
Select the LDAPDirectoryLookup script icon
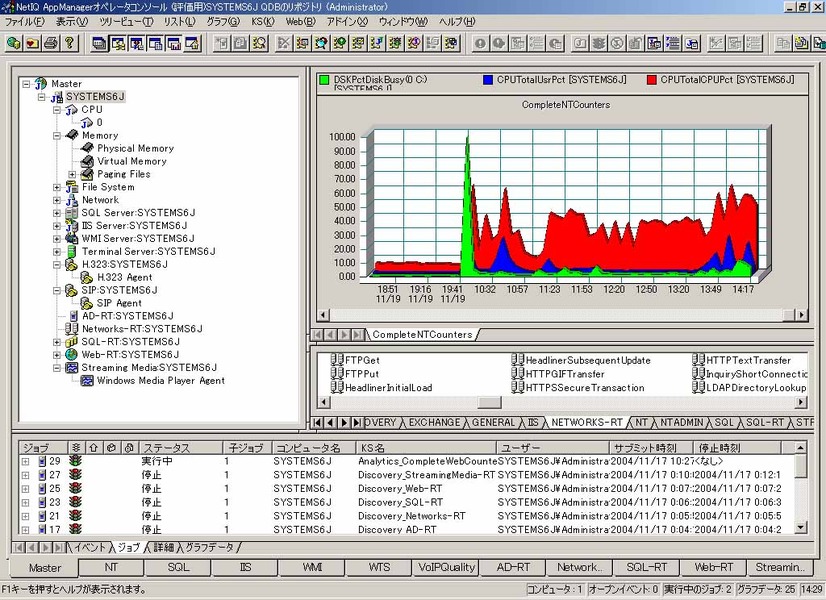pyautogui.click(x=698, y=387)
